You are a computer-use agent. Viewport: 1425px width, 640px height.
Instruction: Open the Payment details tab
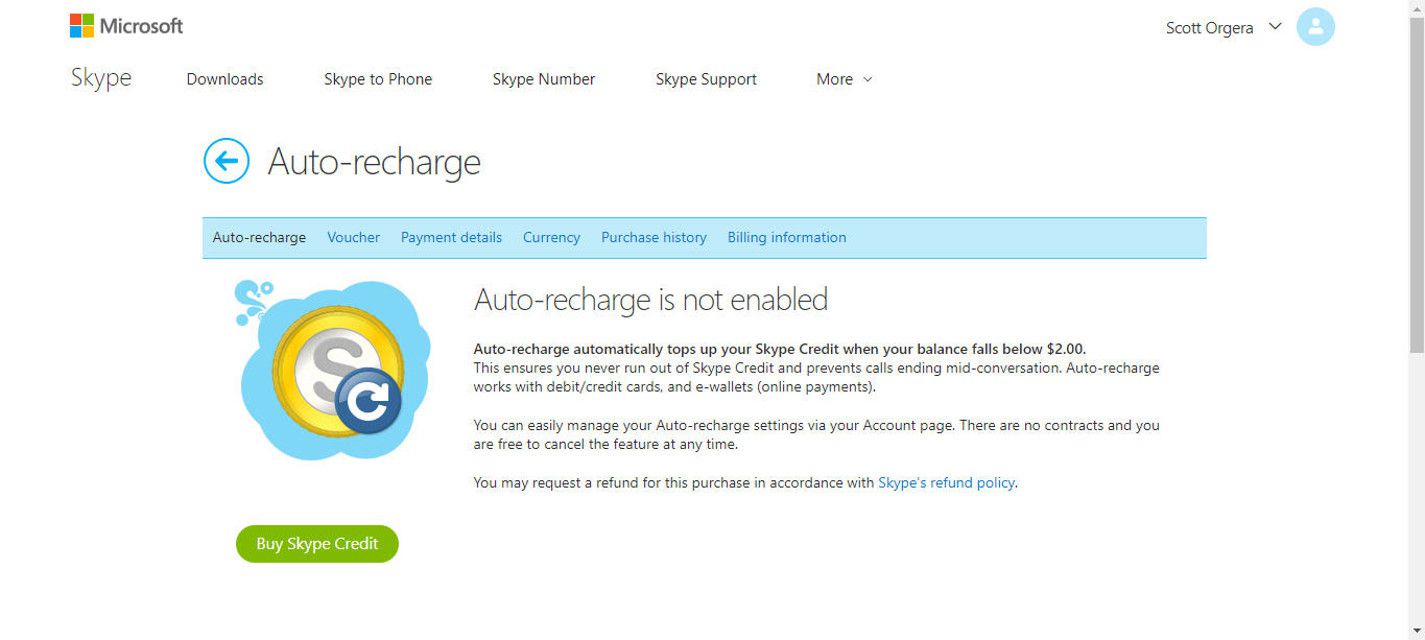[451, 238]
